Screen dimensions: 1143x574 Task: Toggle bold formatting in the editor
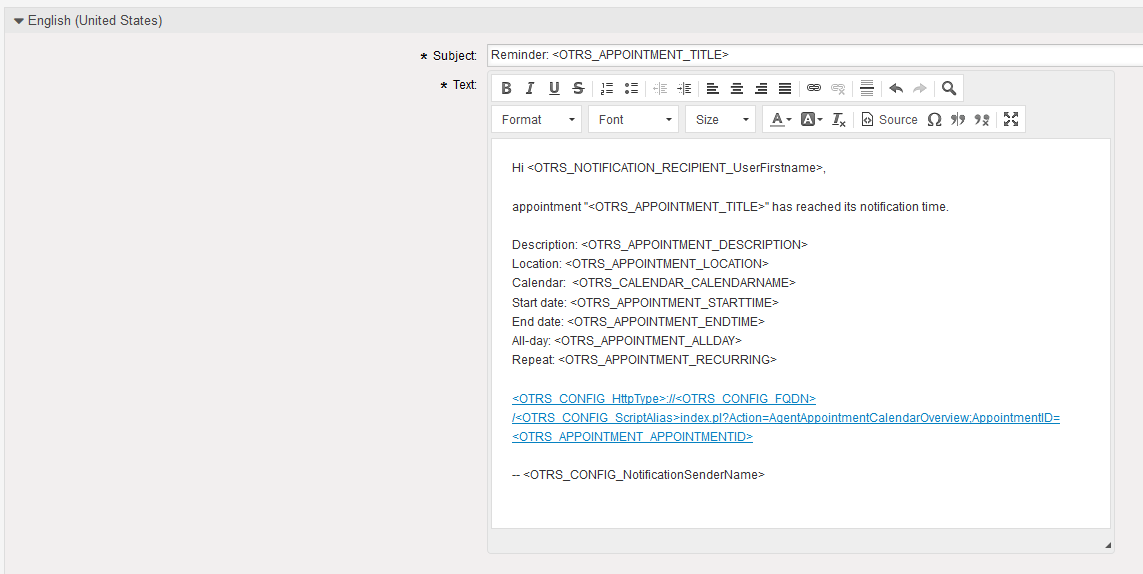(x=506, y=88)
